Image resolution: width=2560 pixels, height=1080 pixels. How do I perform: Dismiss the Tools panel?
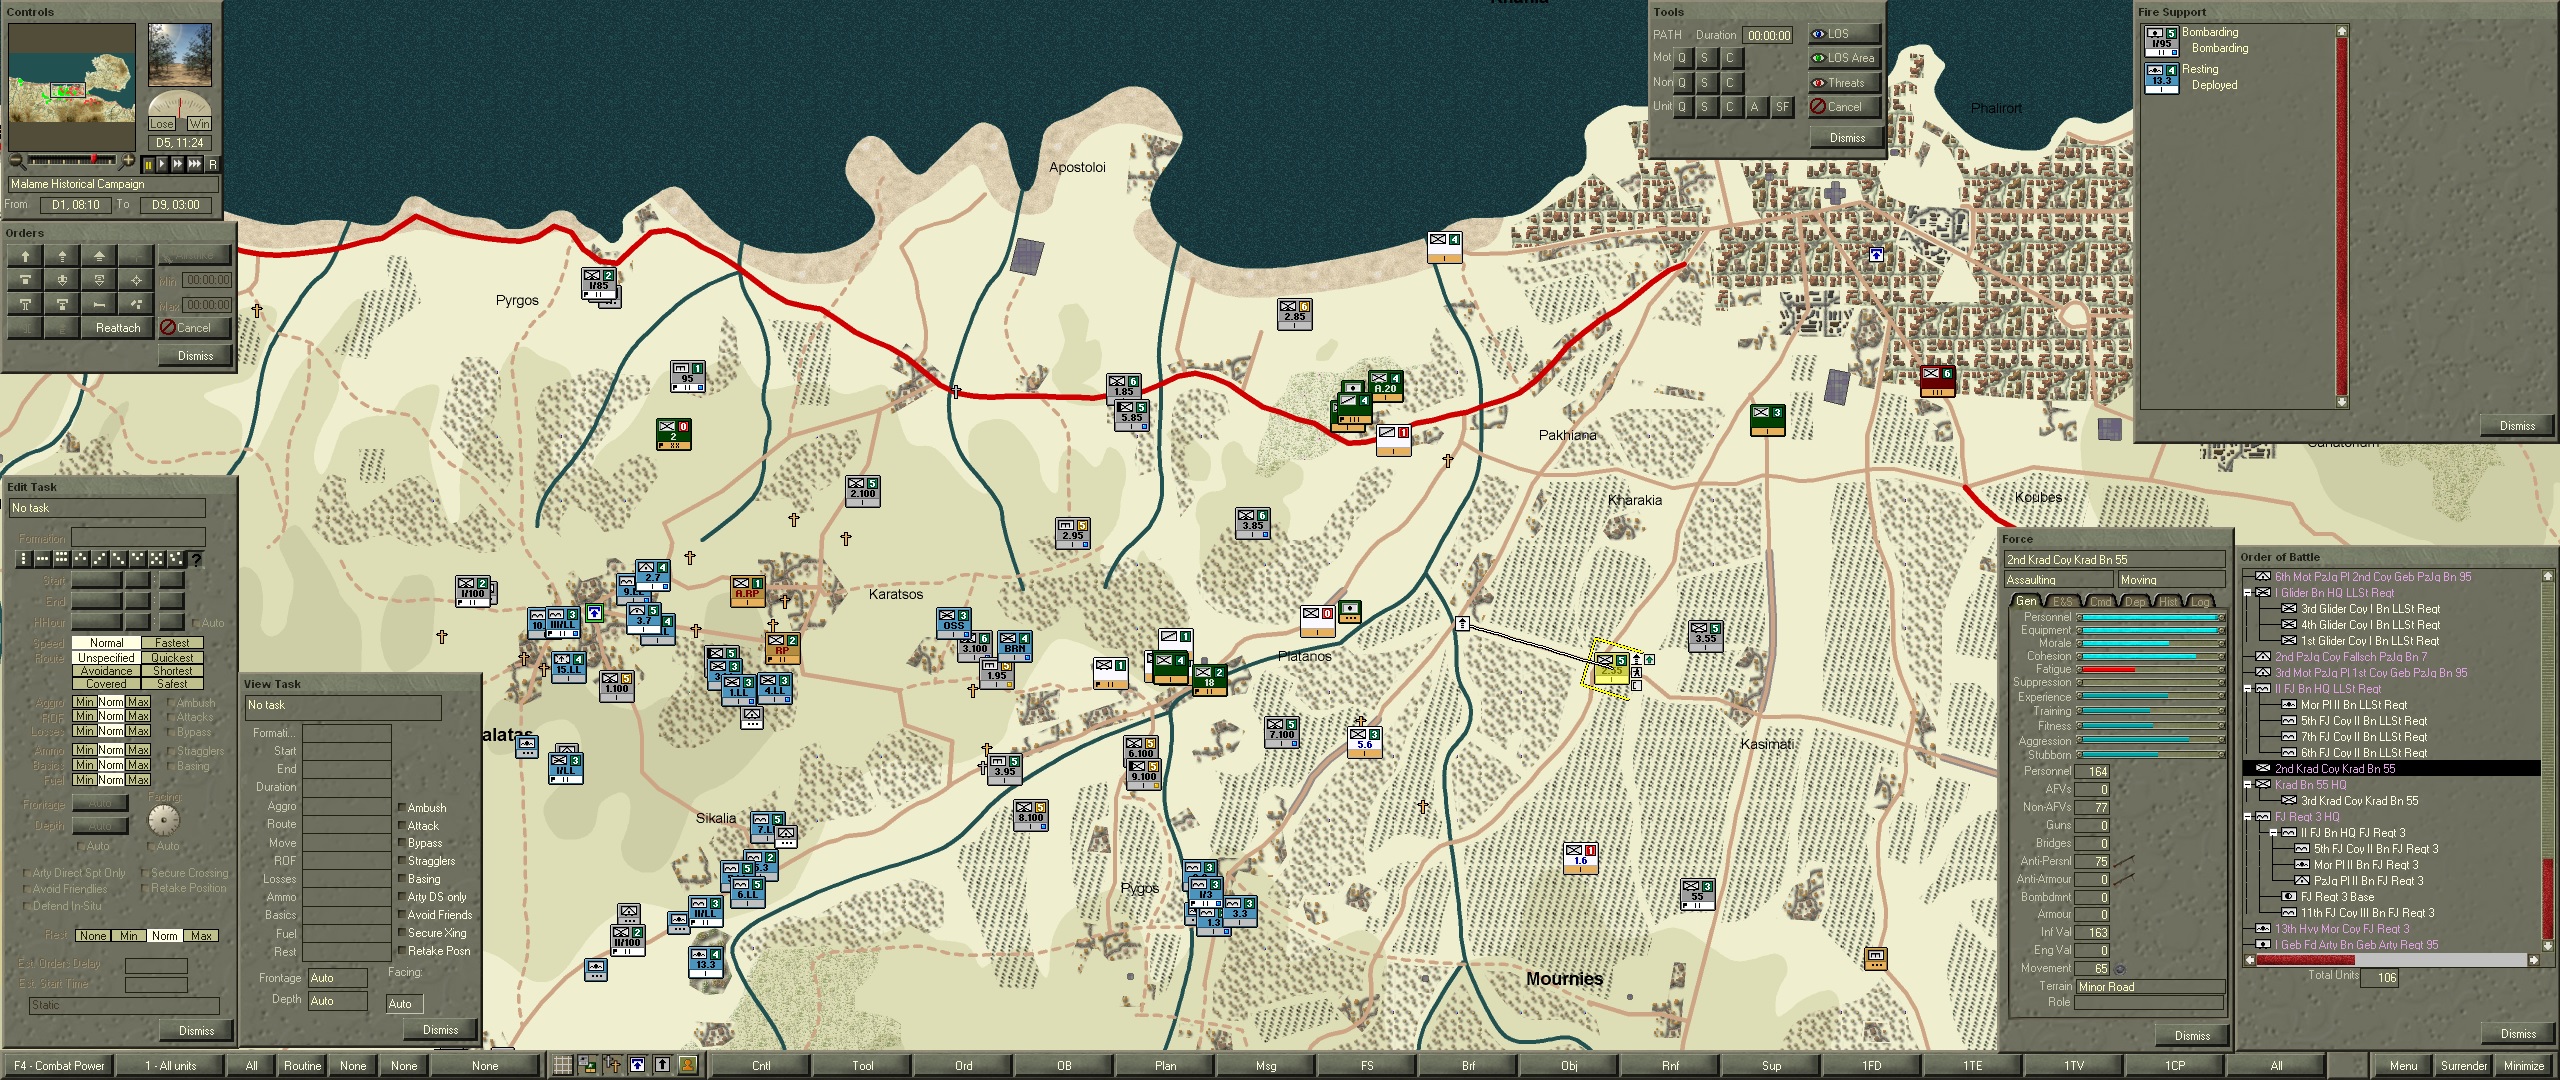click(1847, 138)
